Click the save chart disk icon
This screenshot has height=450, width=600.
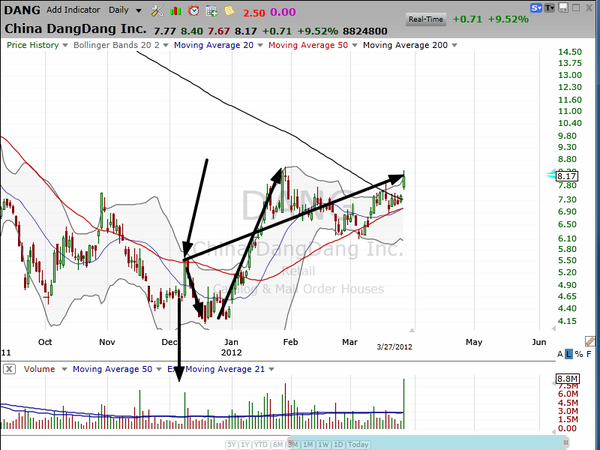[x=563, y=7]
